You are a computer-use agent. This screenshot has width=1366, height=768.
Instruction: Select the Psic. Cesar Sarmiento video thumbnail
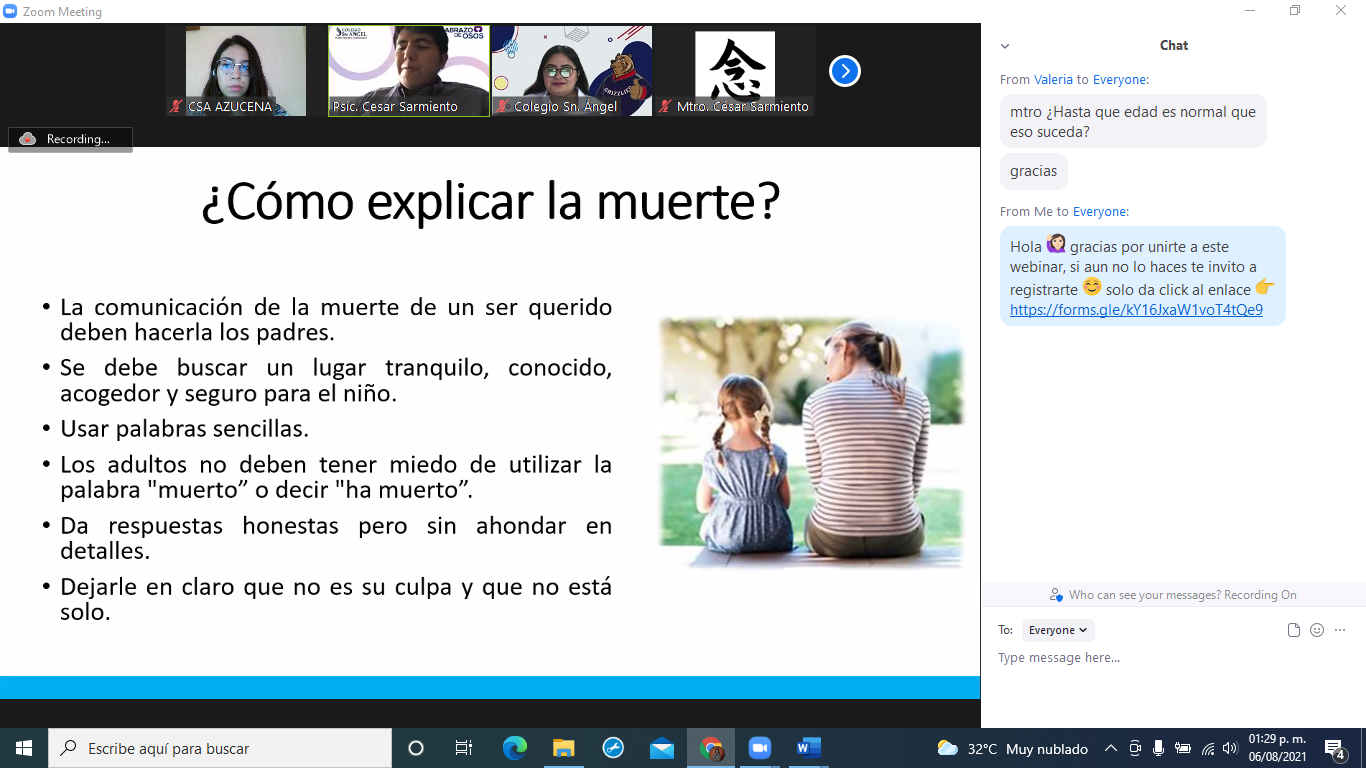pos(409,71)
